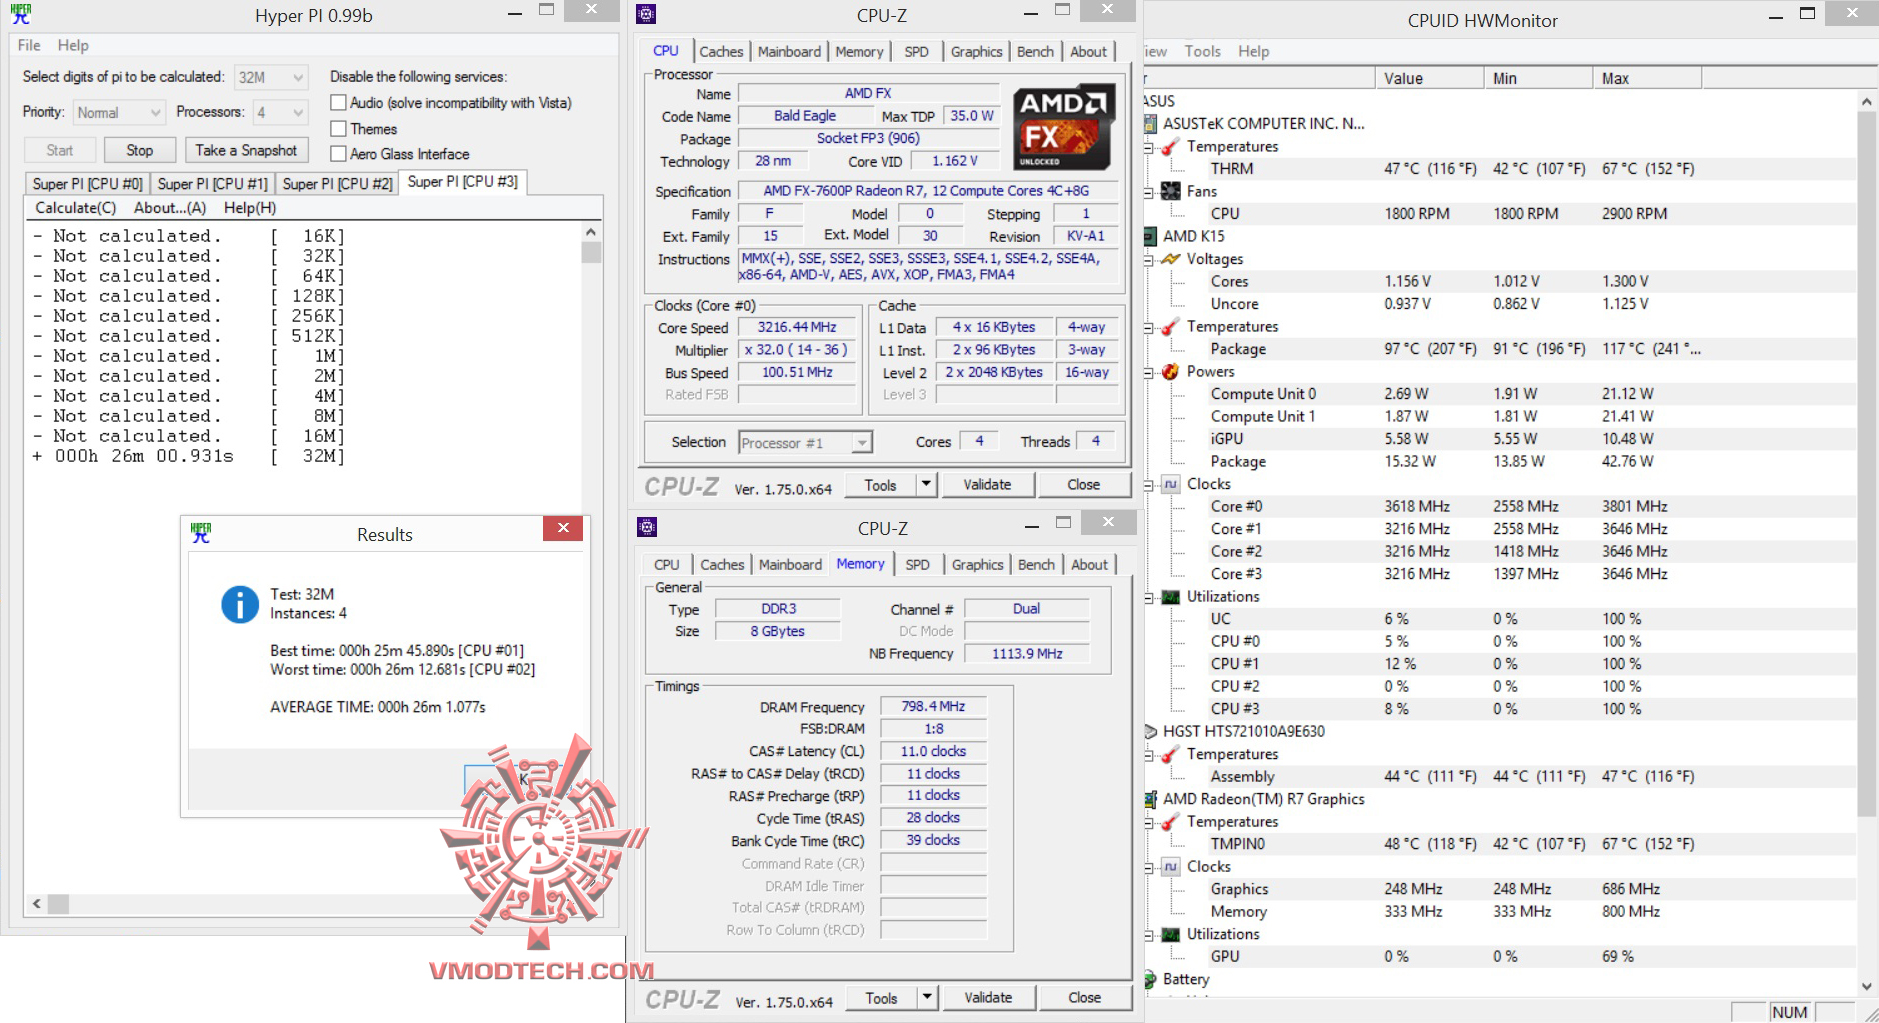The image size is (1879, 1023).
Task: Click the Voltages lightning icon under AMD K15
Action: point(1170,259)
